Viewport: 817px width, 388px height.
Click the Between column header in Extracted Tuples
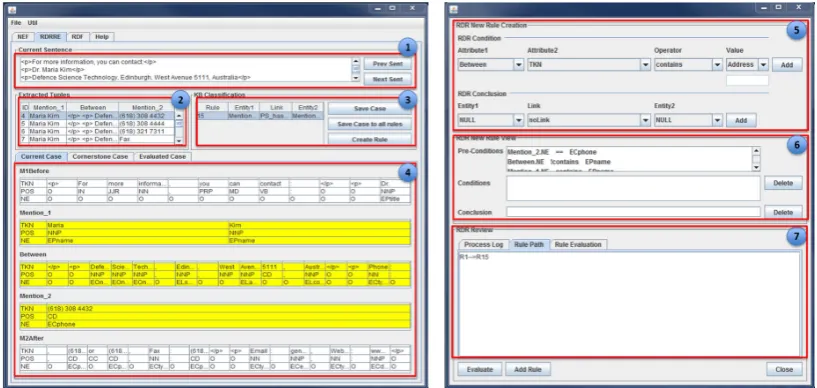[93, 107]
